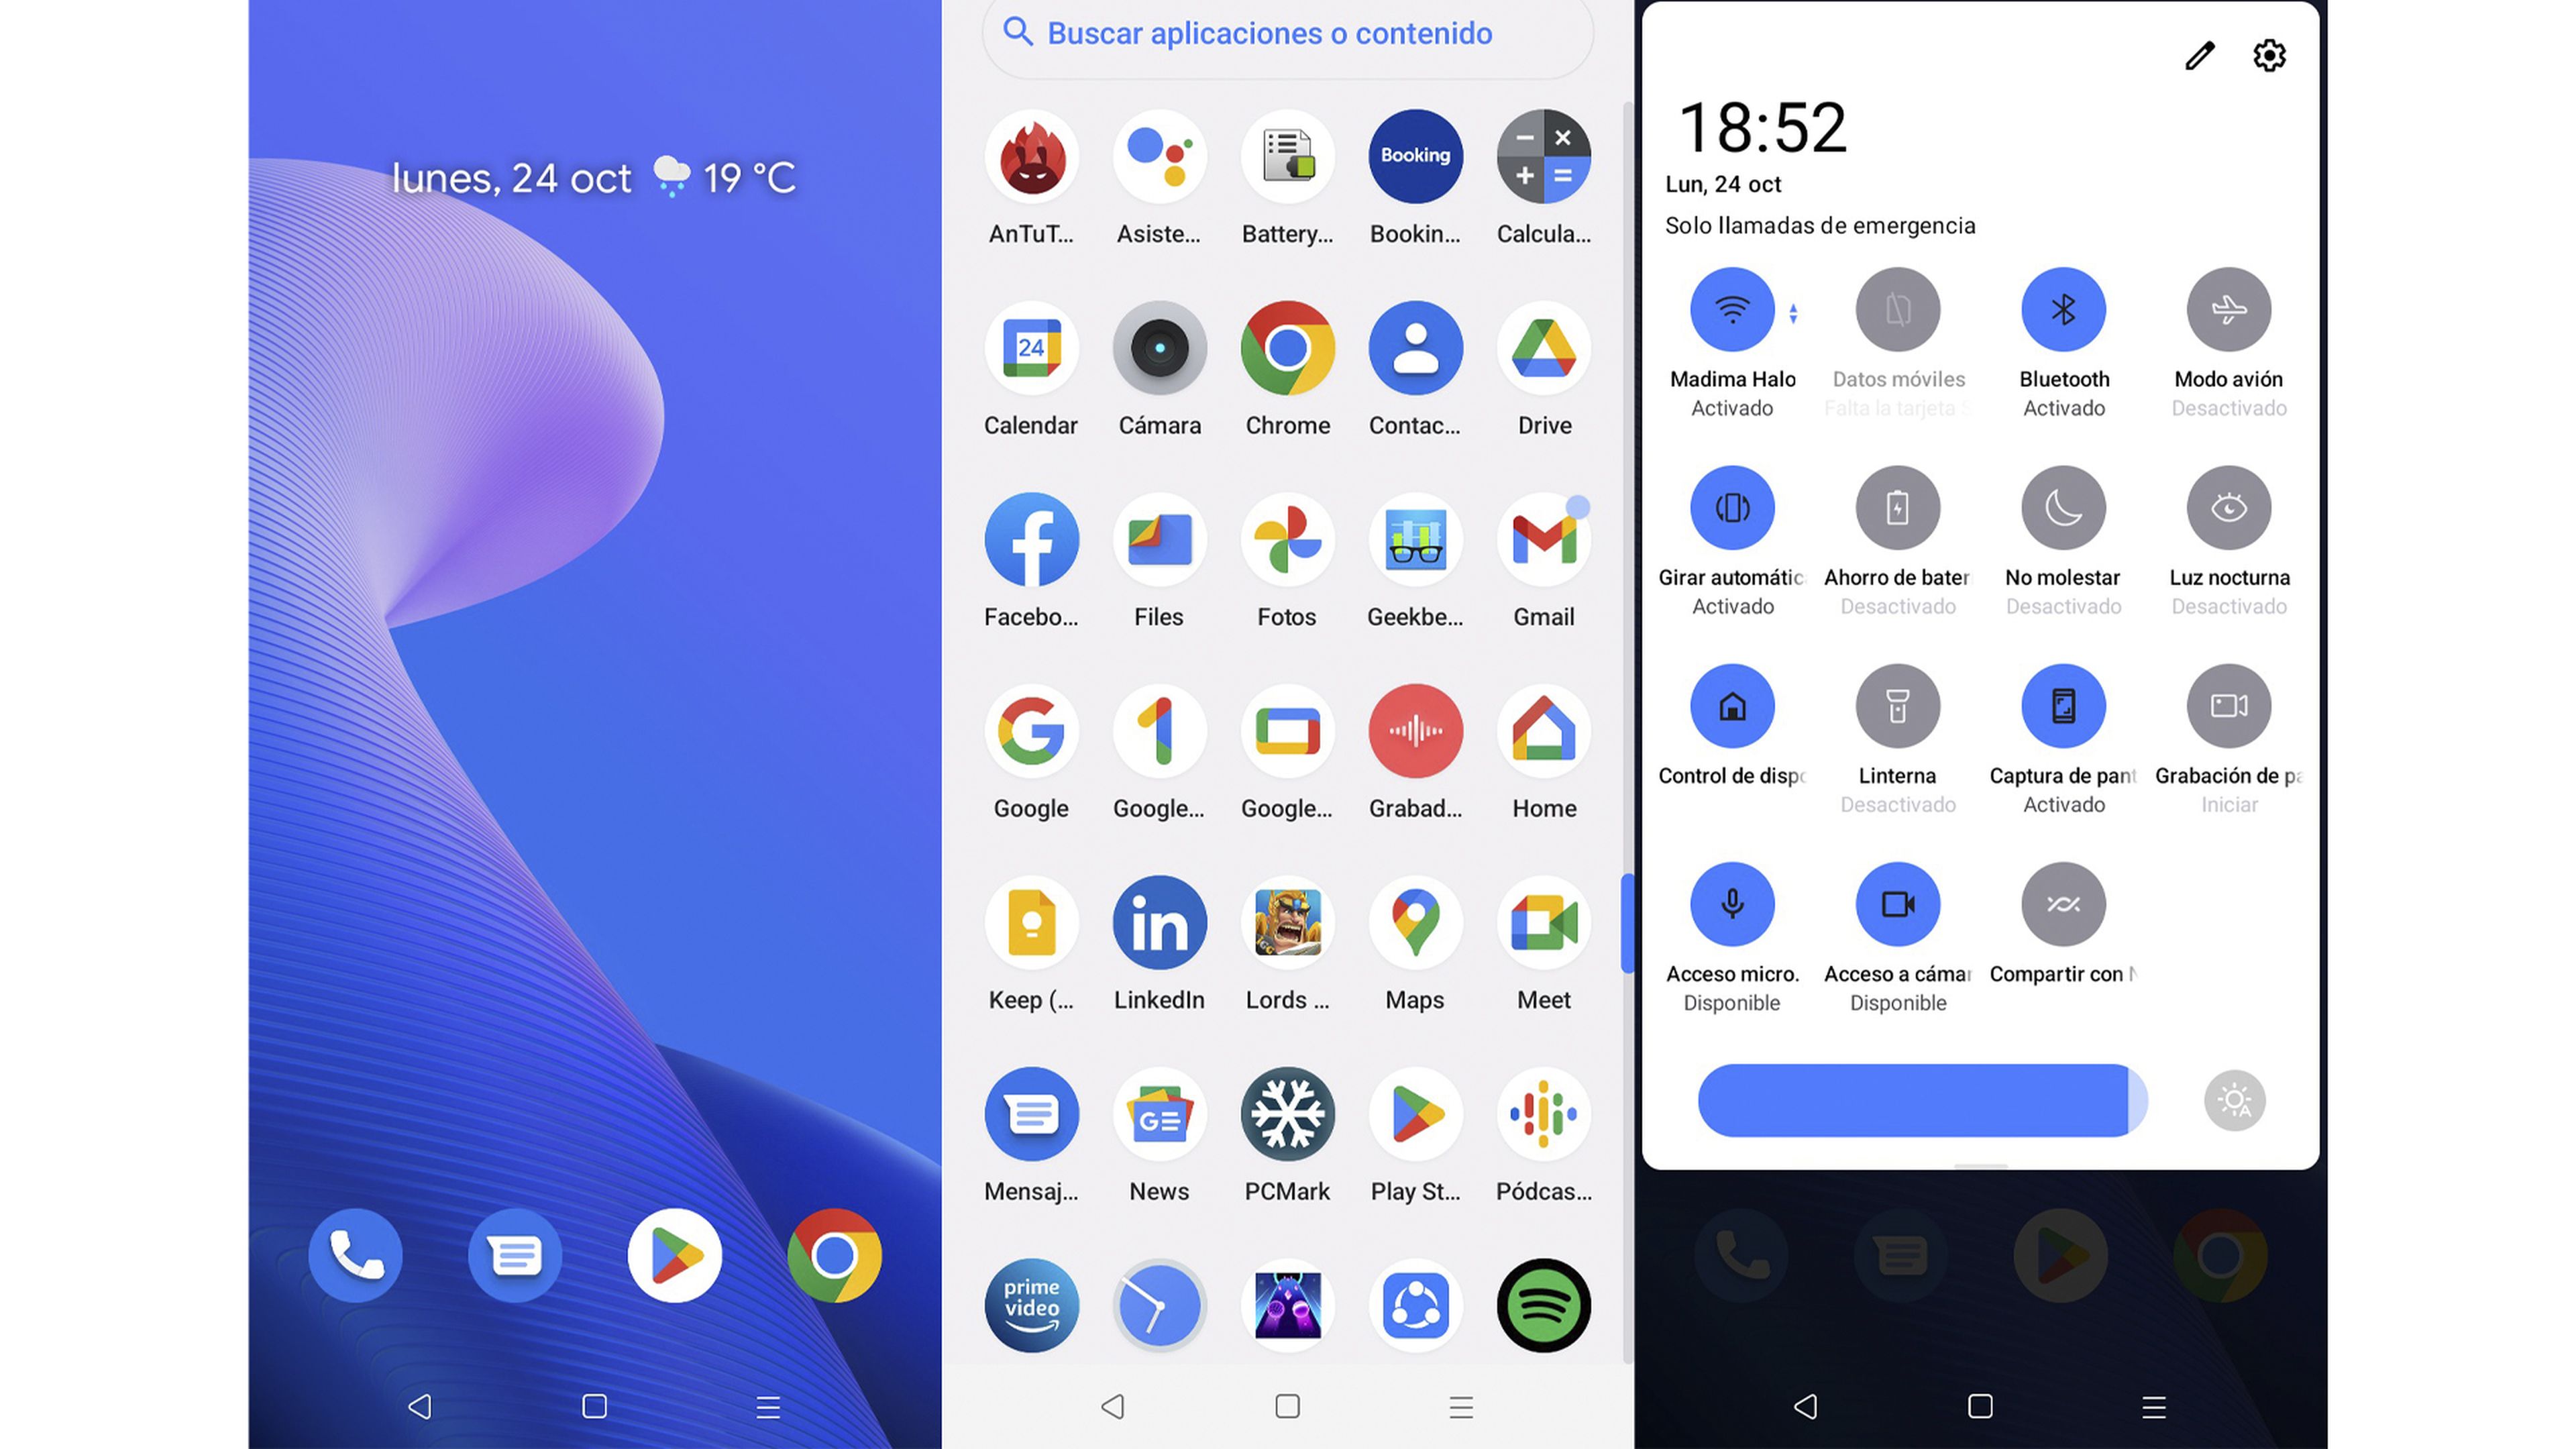Screen dimensions: 2576x1449
Task: Open quick settings gear/settings icon
Action: [x=2270, y=55]
